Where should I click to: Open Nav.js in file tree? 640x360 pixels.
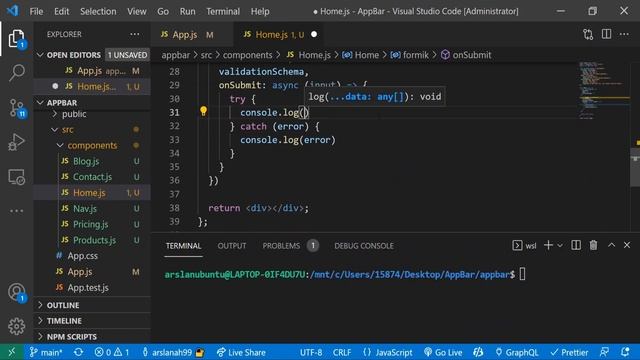click(85, 209)
